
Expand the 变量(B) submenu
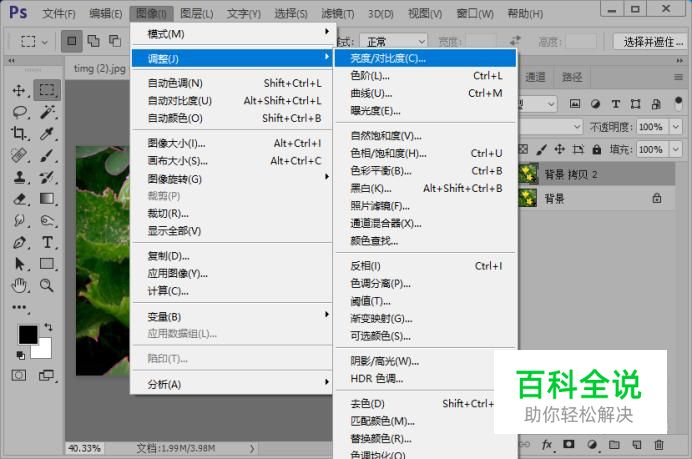click(232, 316)
